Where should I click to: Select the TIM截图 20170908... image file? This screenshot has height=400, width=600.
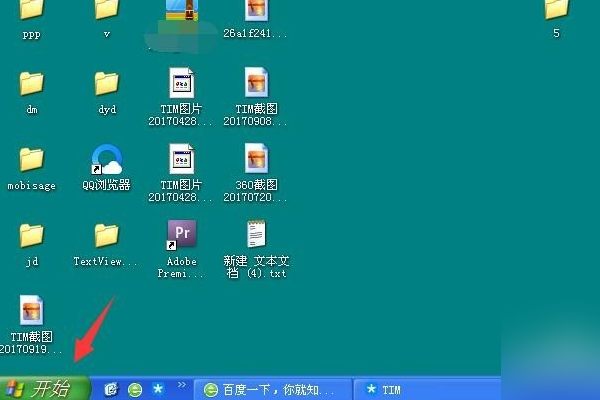(256, 82)
